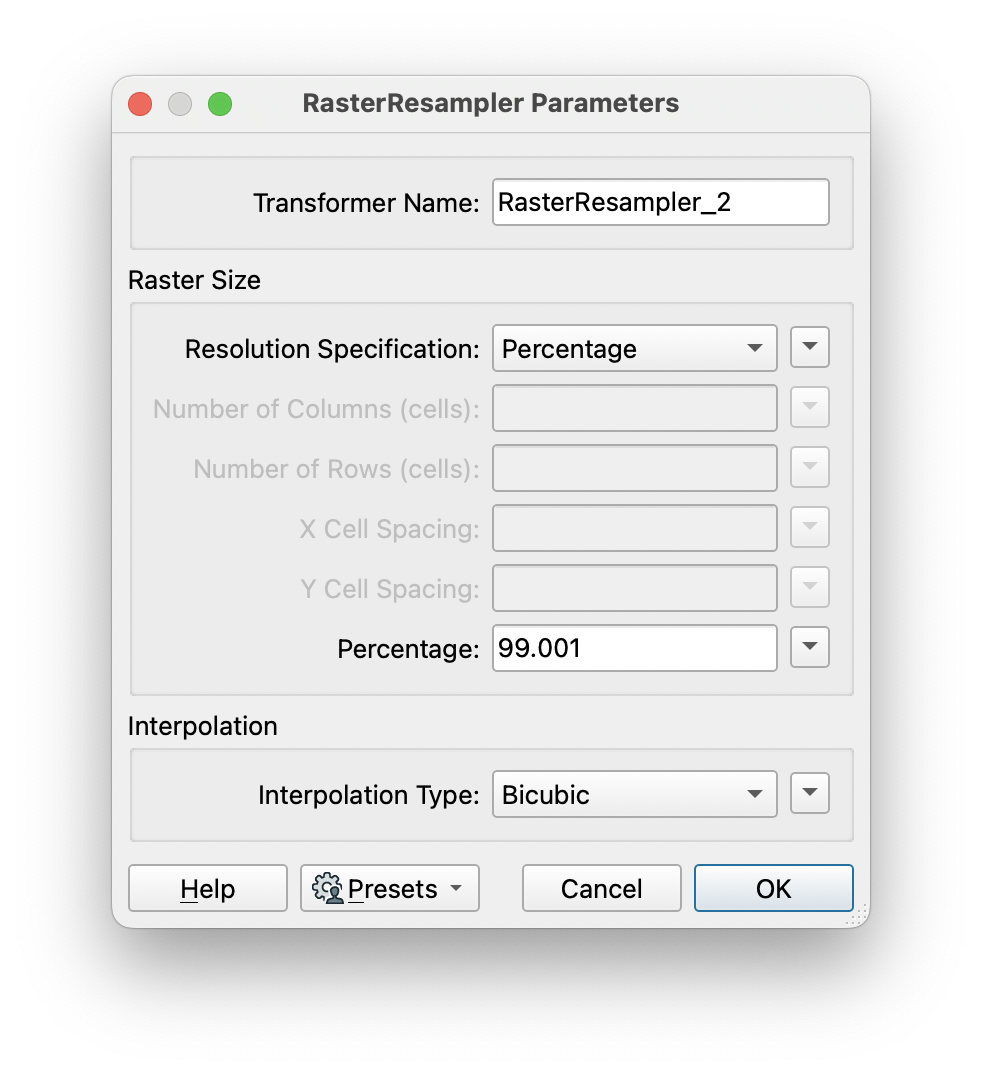Open the Interpolation Type dropdown showing Bicubic

click(634, 794)
